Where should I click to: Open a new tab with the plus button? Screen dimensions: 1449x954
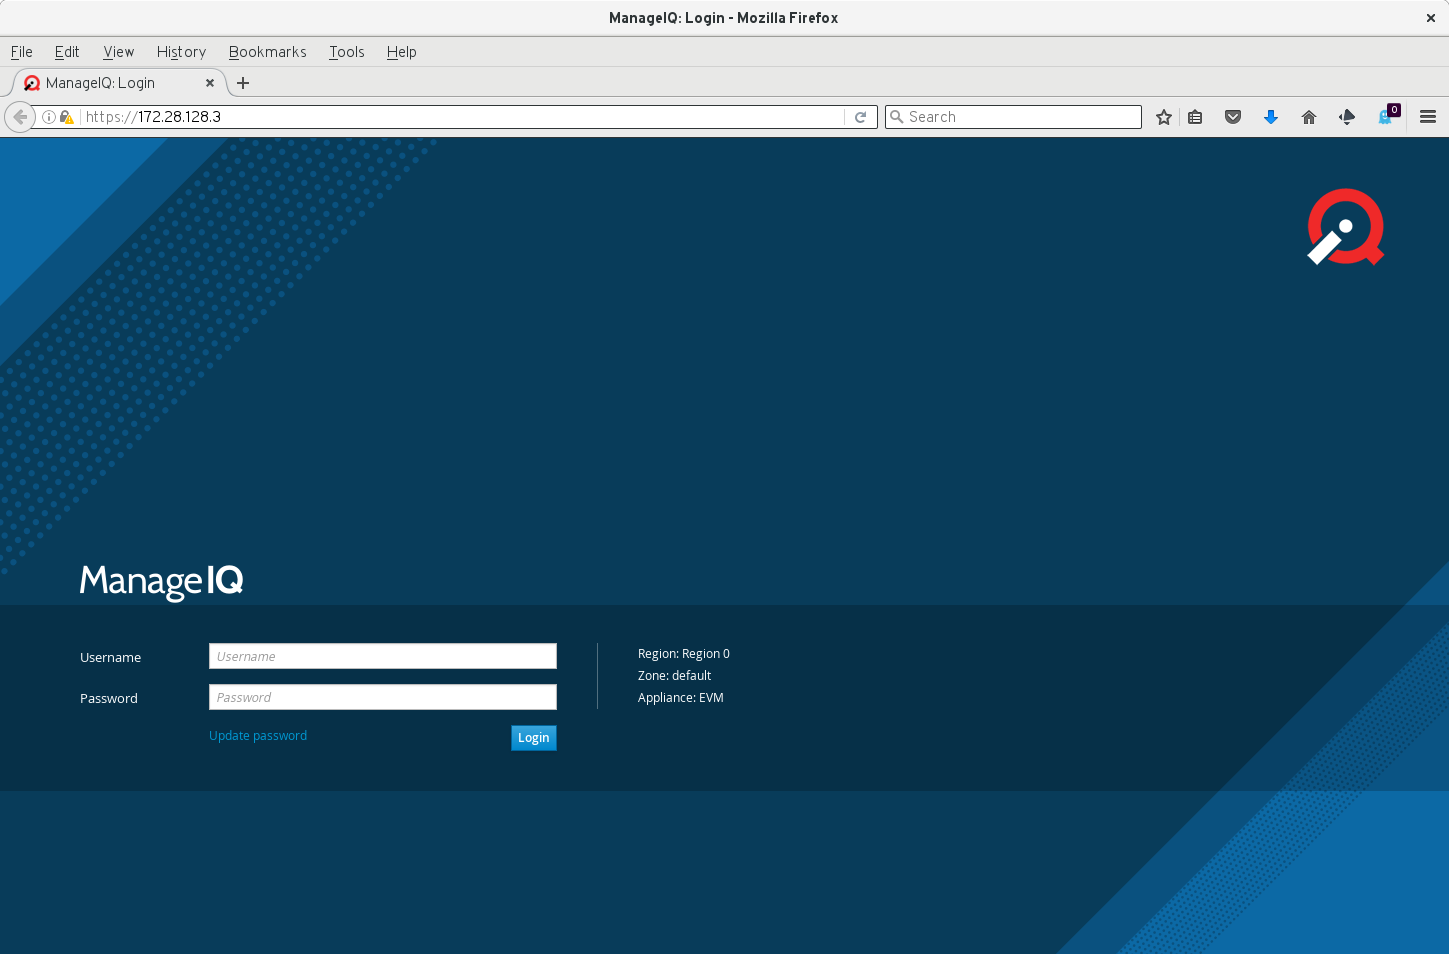[243, 83]
